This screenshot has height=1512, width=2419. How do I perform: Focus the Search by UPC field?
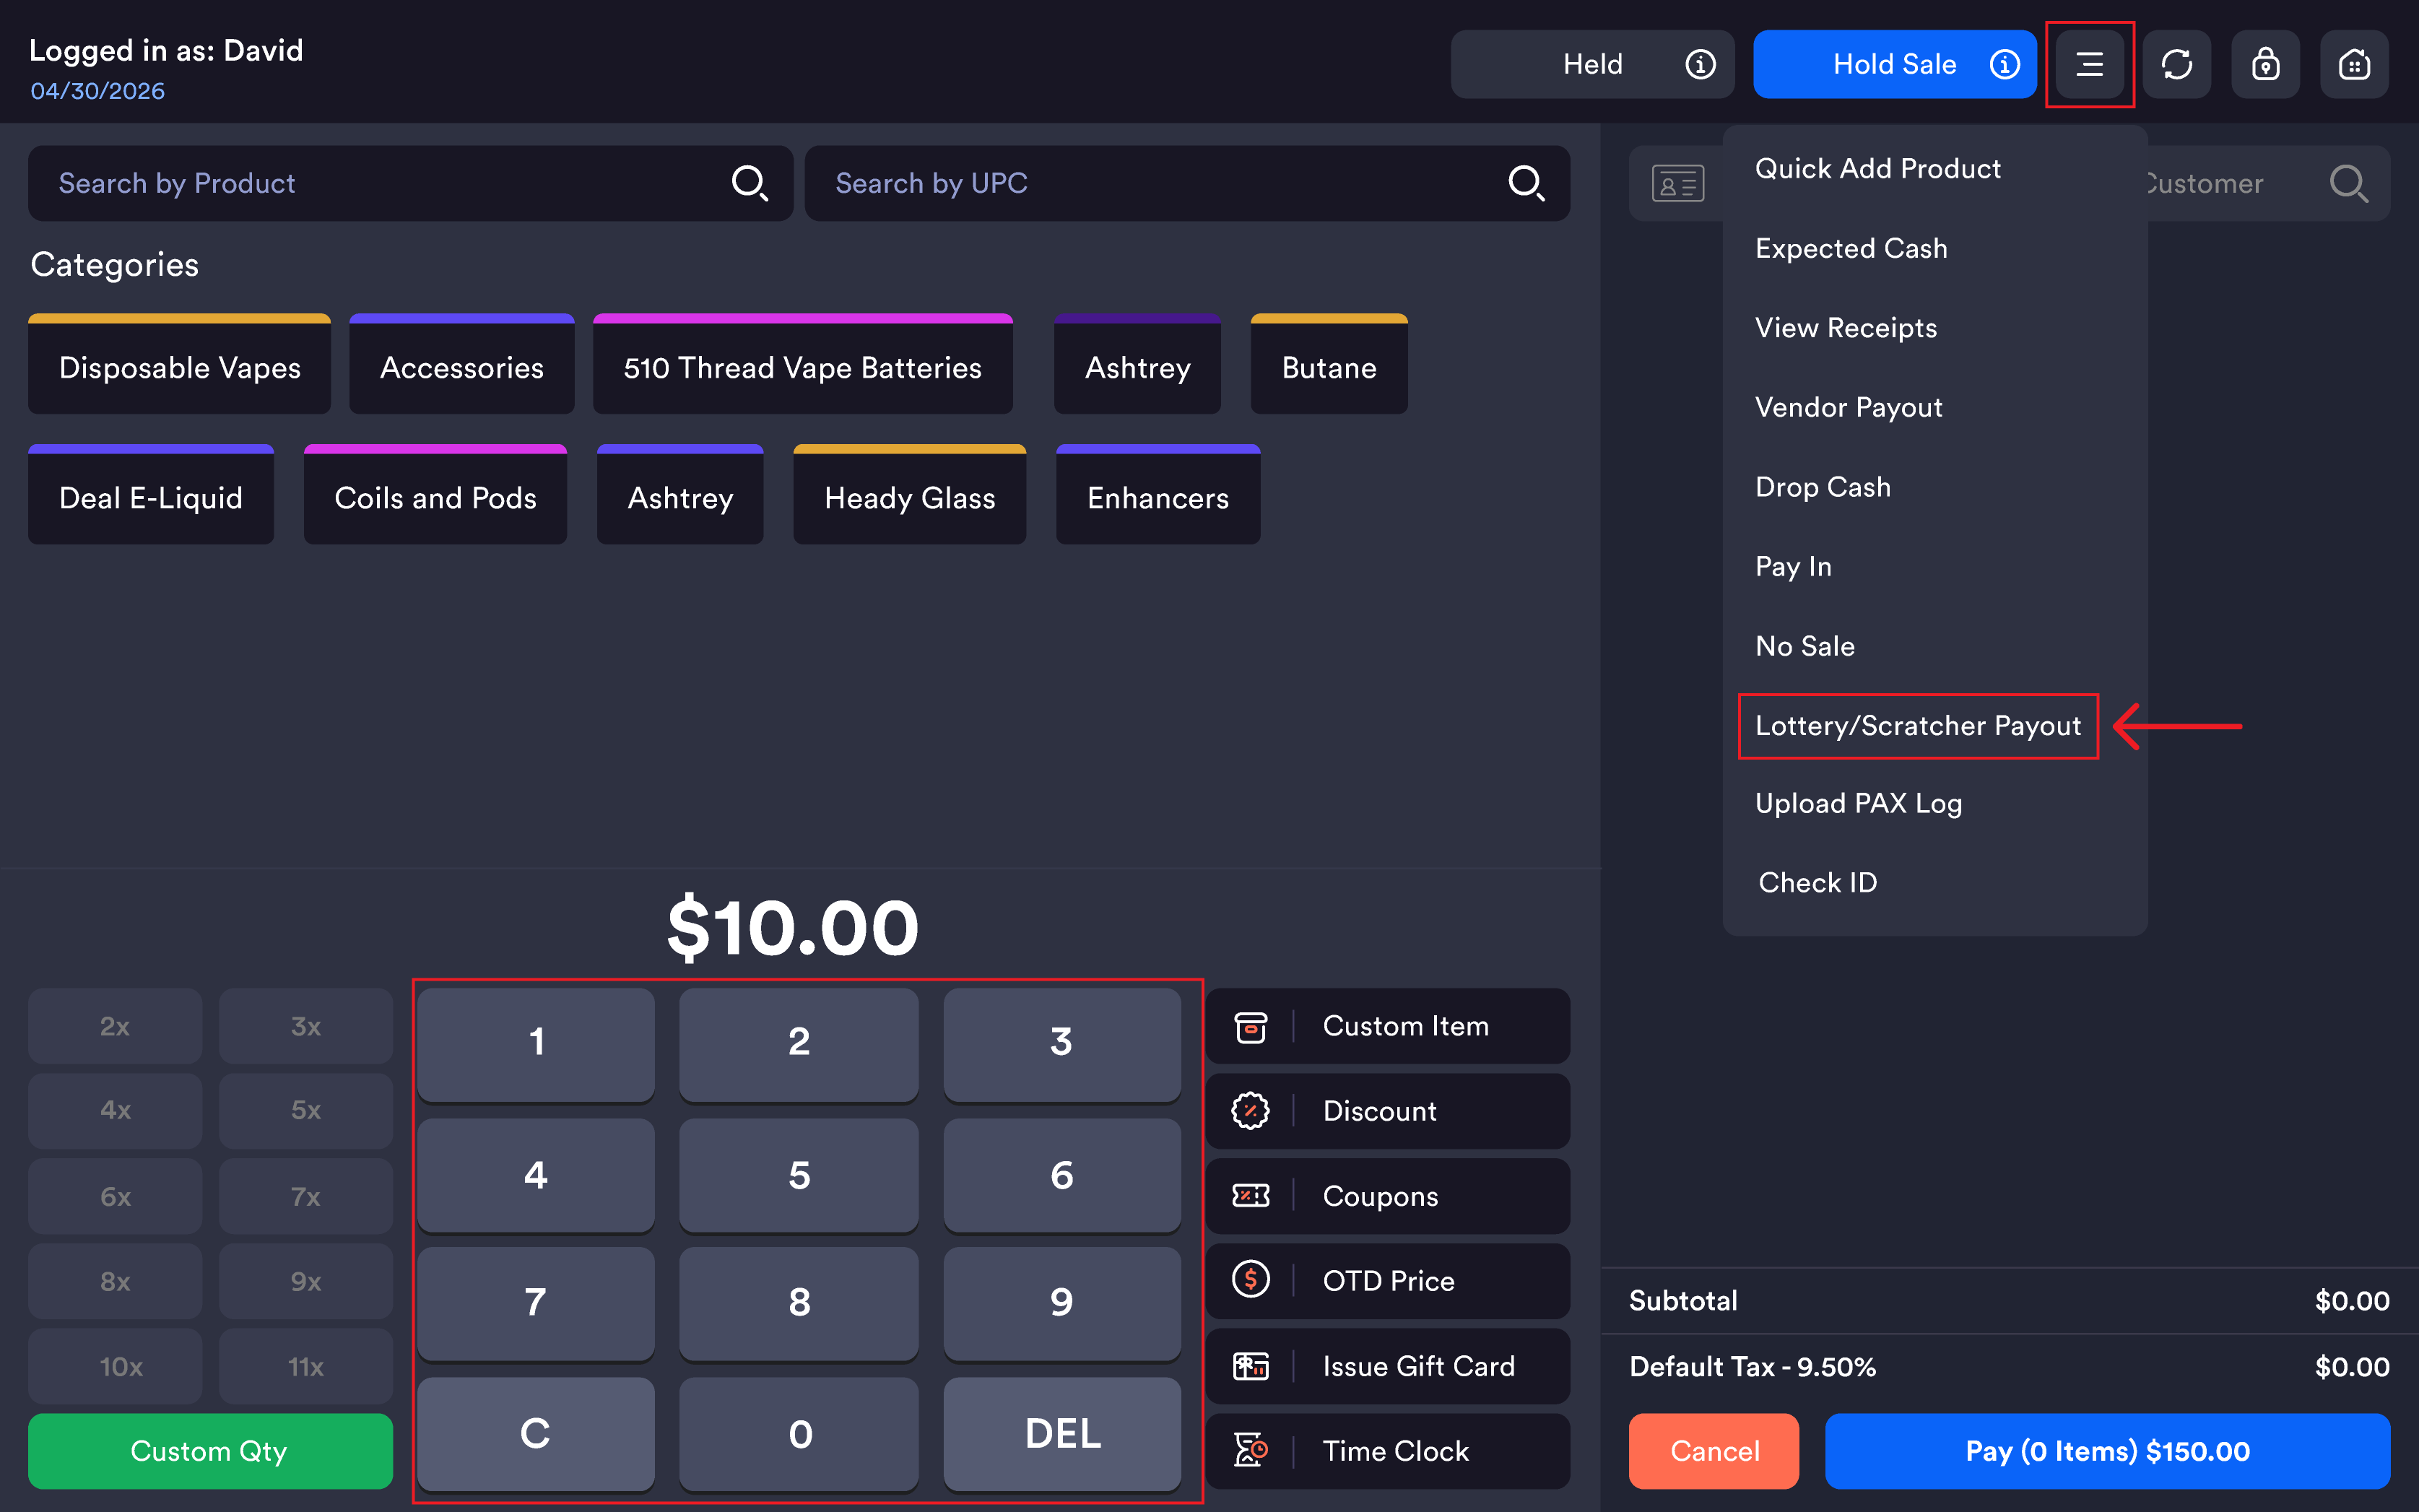pos(1187,183)
